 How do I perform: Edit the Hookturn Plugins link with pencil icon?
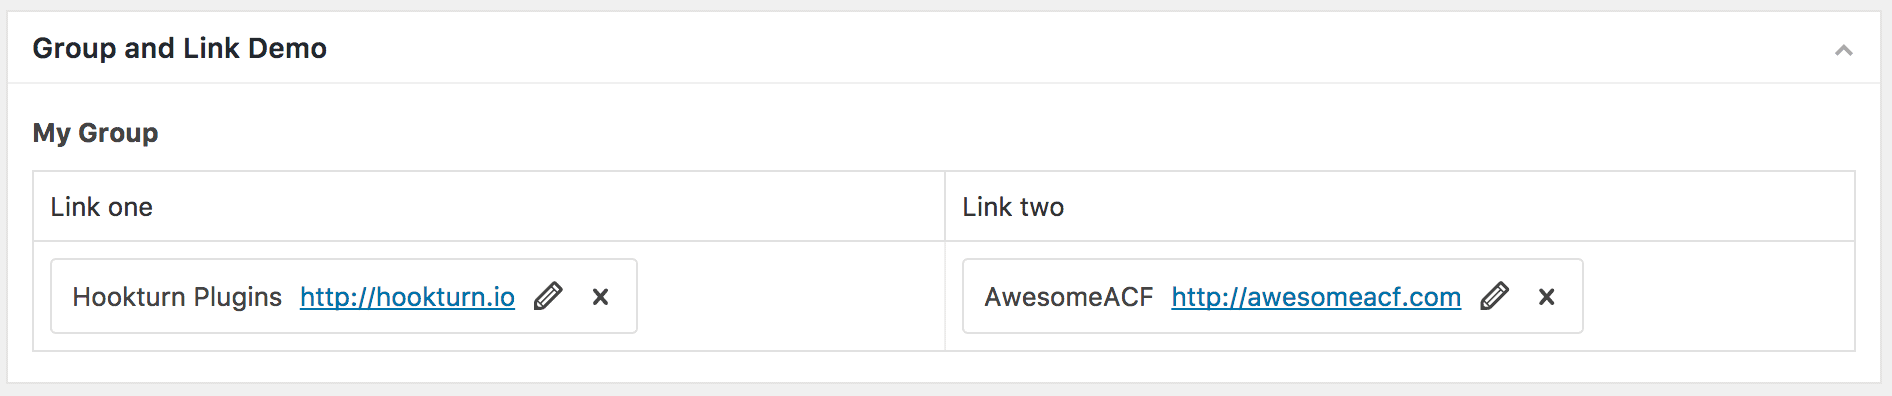(x=548, y=296)
